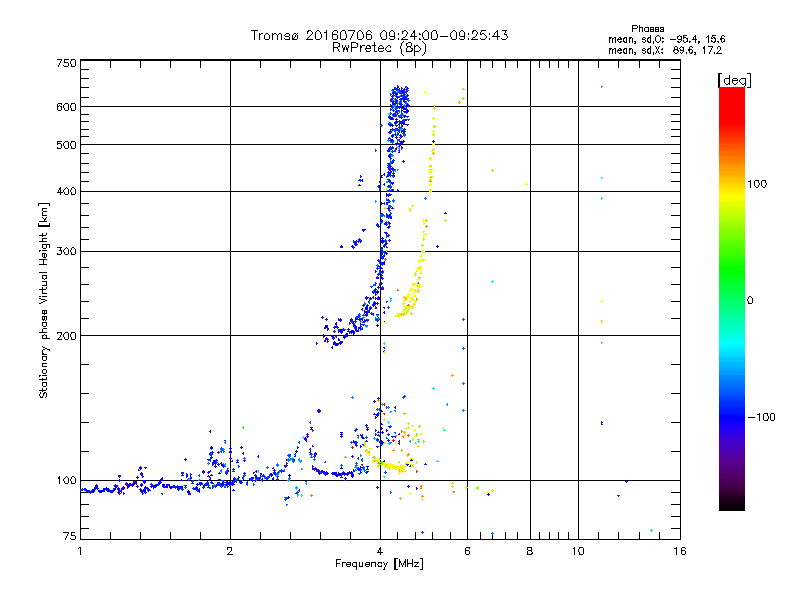The width and height of the screenshot is (800, 600).
Task: Click the dense blue echo cluster above 600 km
Action: [399, 97]
